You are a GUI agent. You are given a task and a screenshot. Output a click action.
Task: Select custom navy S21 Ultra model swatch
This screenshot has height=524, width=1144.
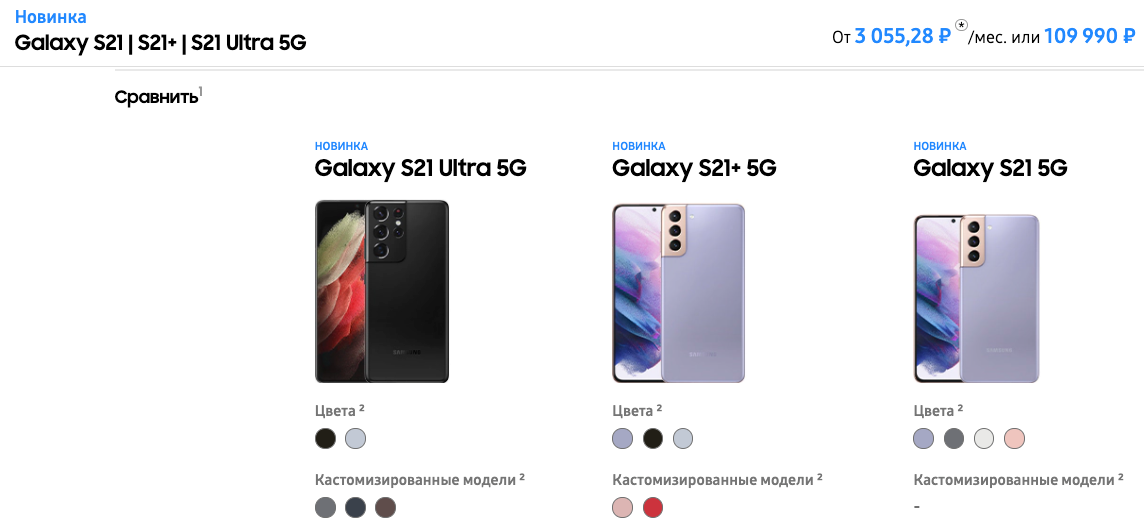(x=356, y=508)
